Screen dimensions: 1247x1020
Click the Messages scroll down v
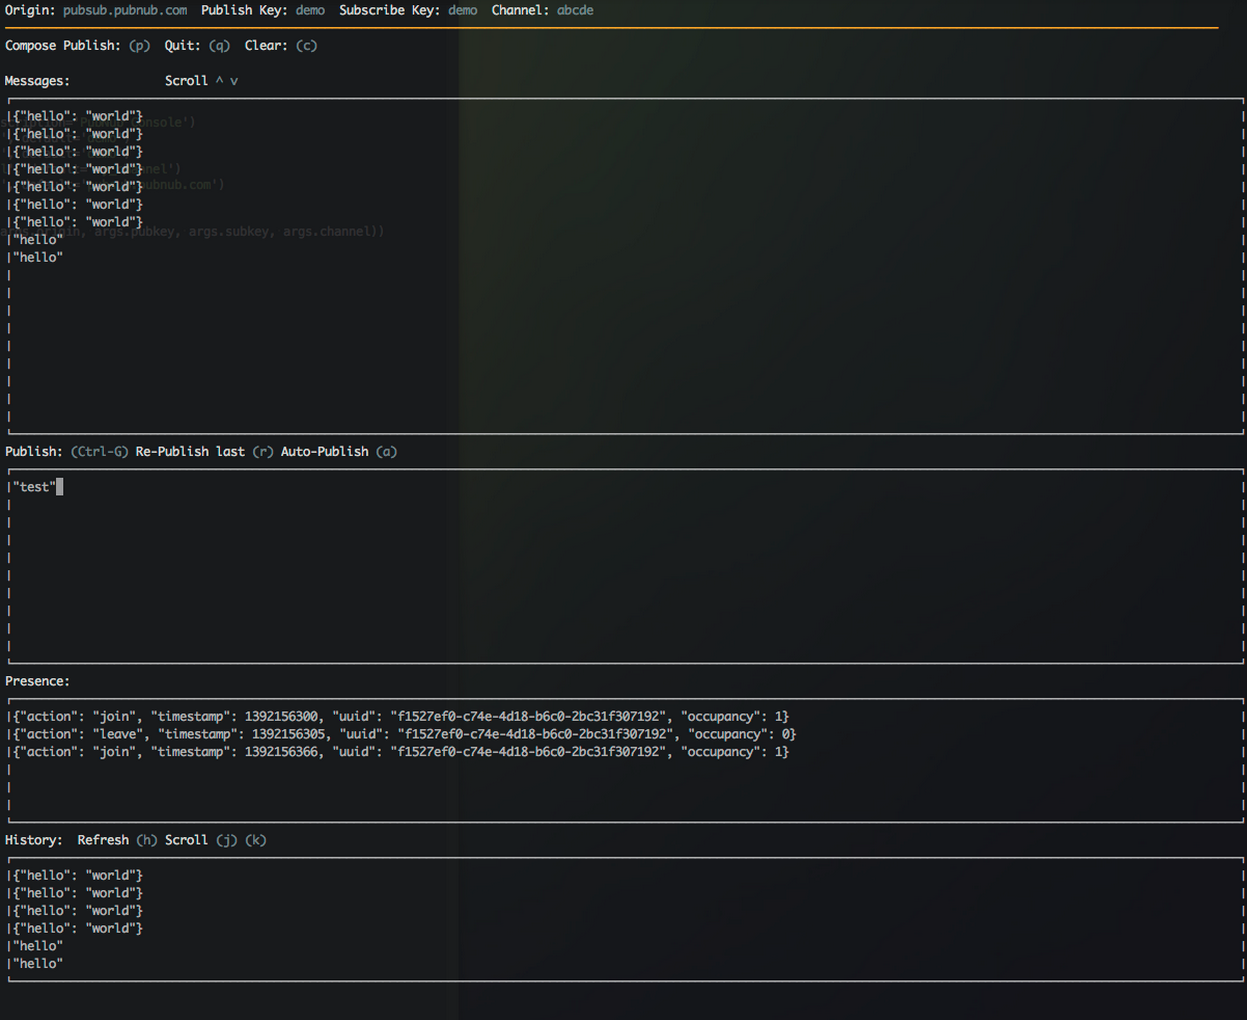click(x=234, y=81)
